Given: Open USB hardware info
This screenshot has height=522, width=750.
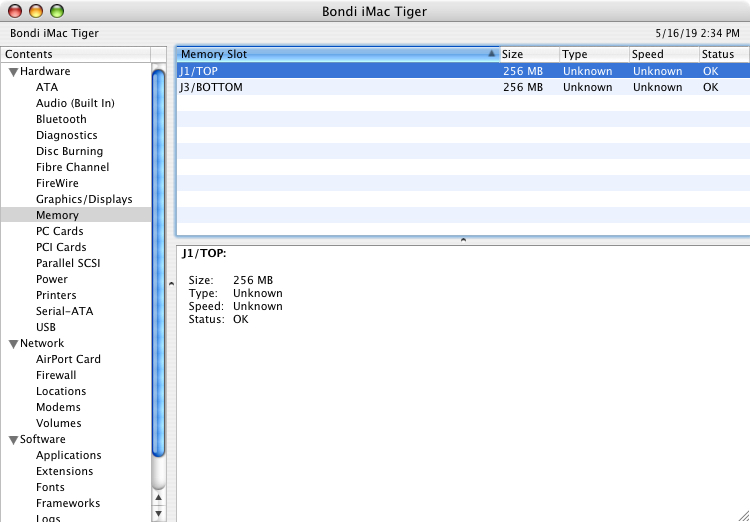Looking at the screenshot, I should tap(45, 327).
